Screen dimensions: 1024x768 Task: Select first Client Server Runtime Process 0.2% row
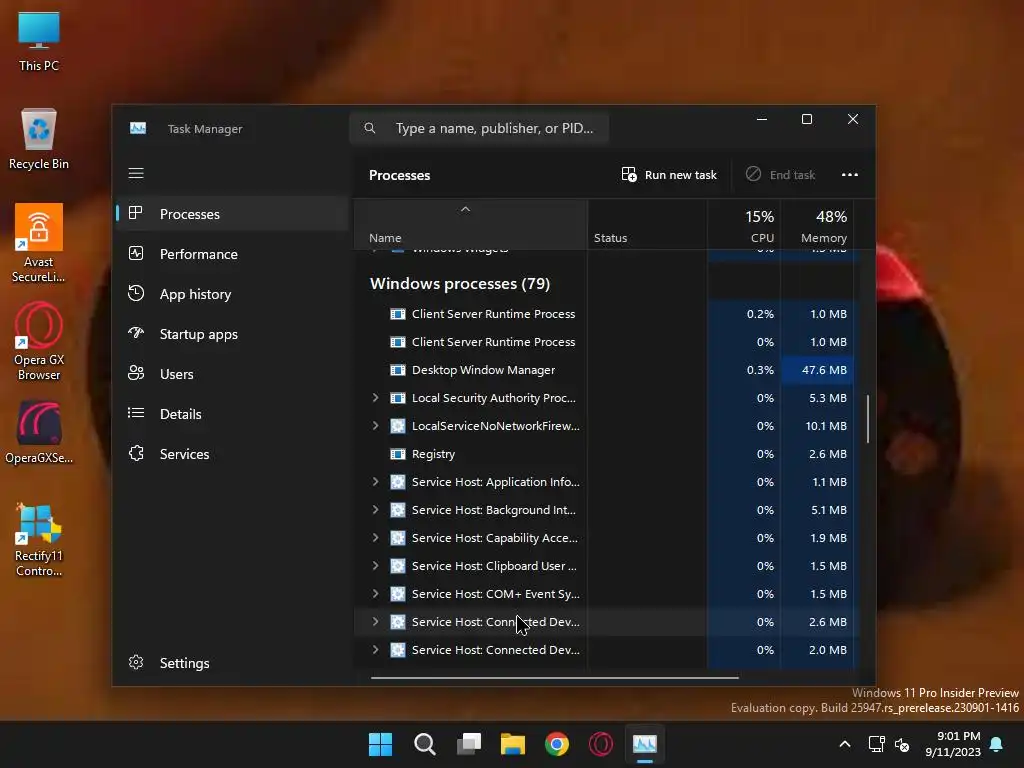point(605,314)
